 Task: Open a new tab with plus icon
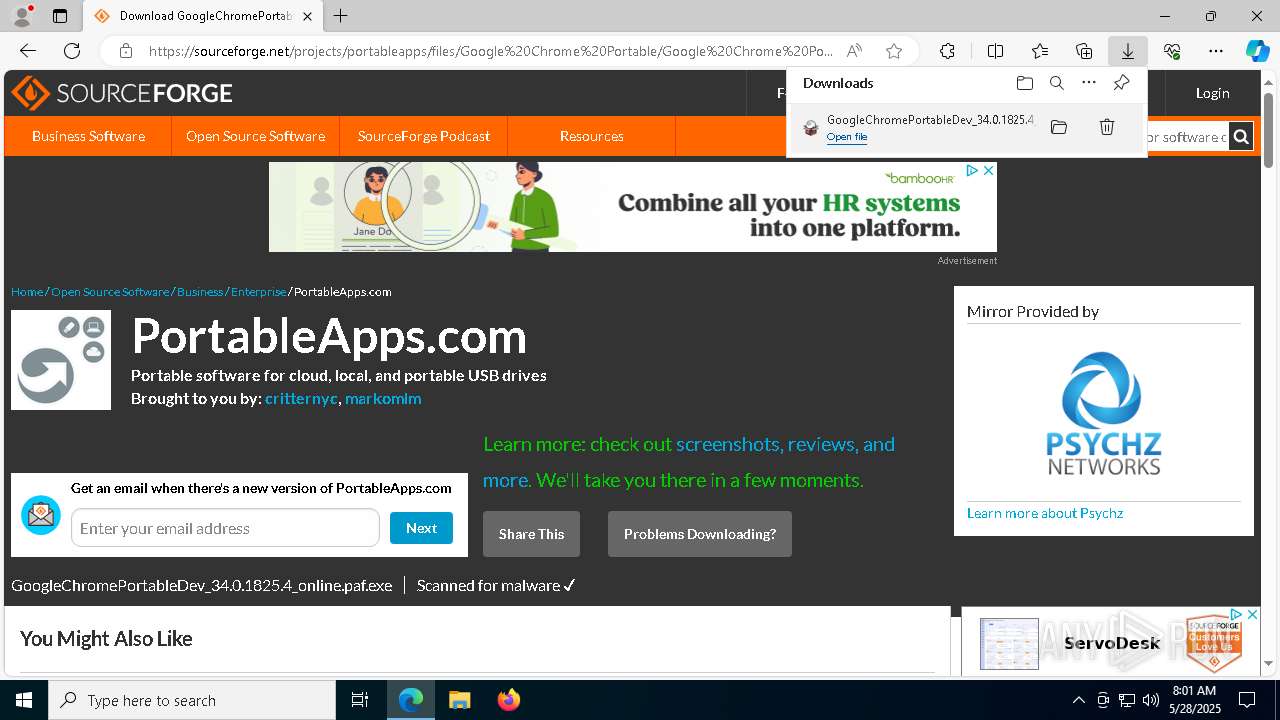pos(341,16)
